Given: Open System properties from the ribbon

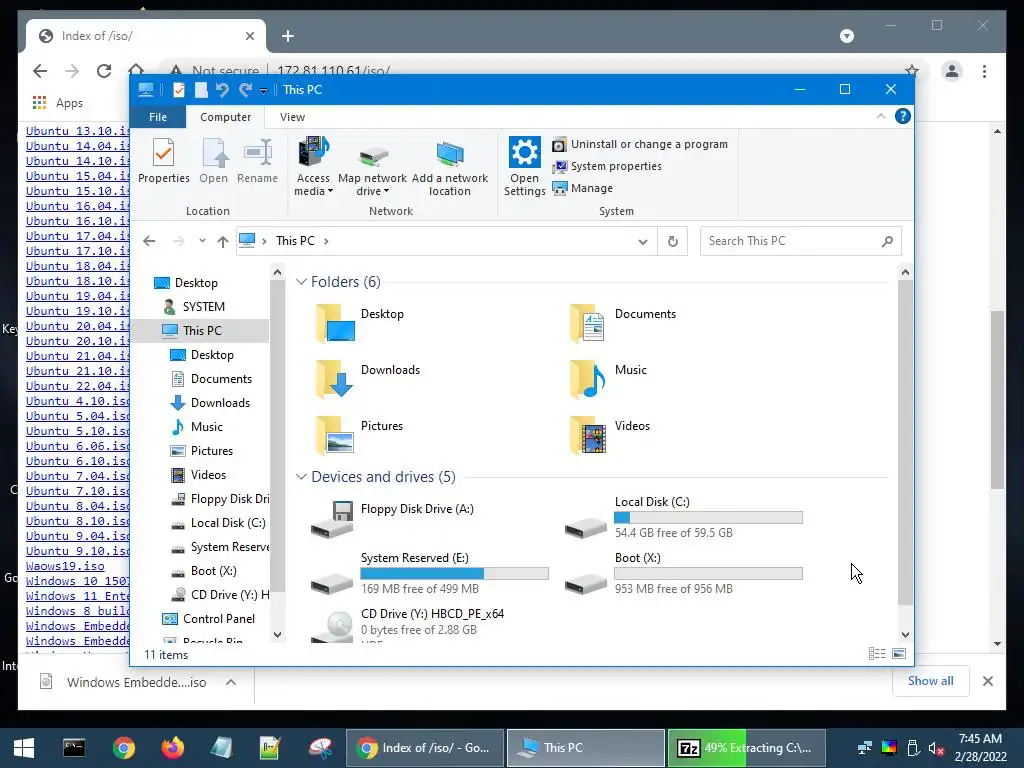Looking at the screenshot, I should point(607,167).
